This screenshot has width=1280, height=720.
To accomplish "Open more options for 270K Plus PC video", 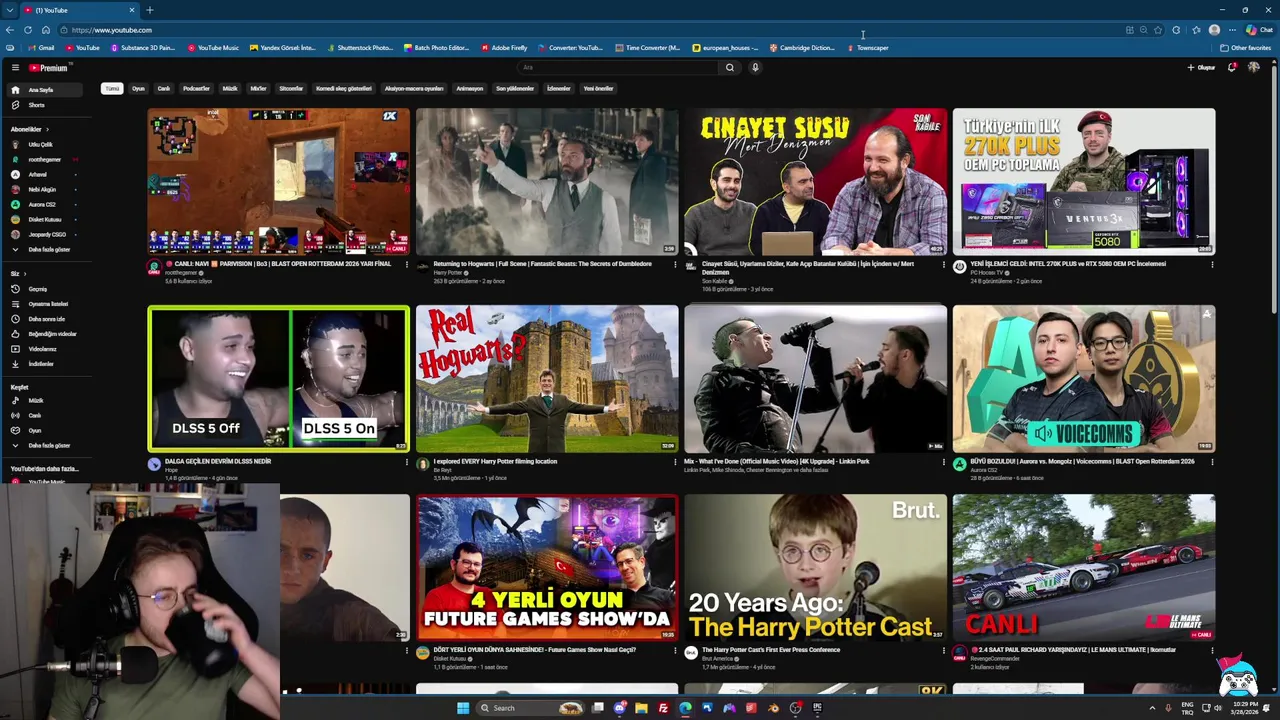I will [x=1212, y=265].
